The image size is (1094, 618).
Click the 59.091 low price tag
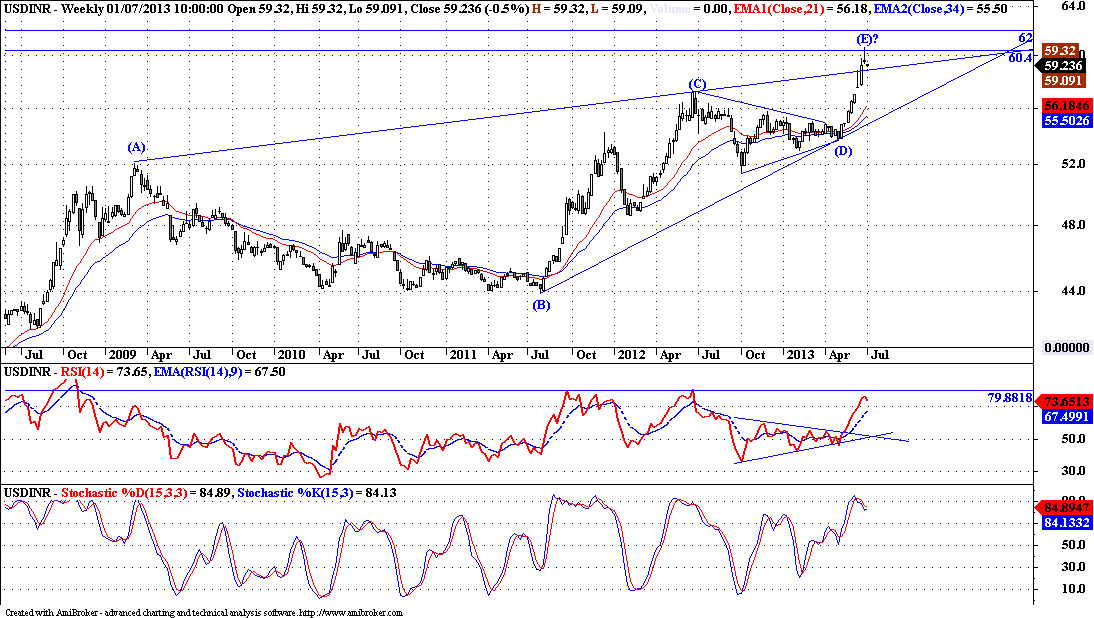point(1063,81)
